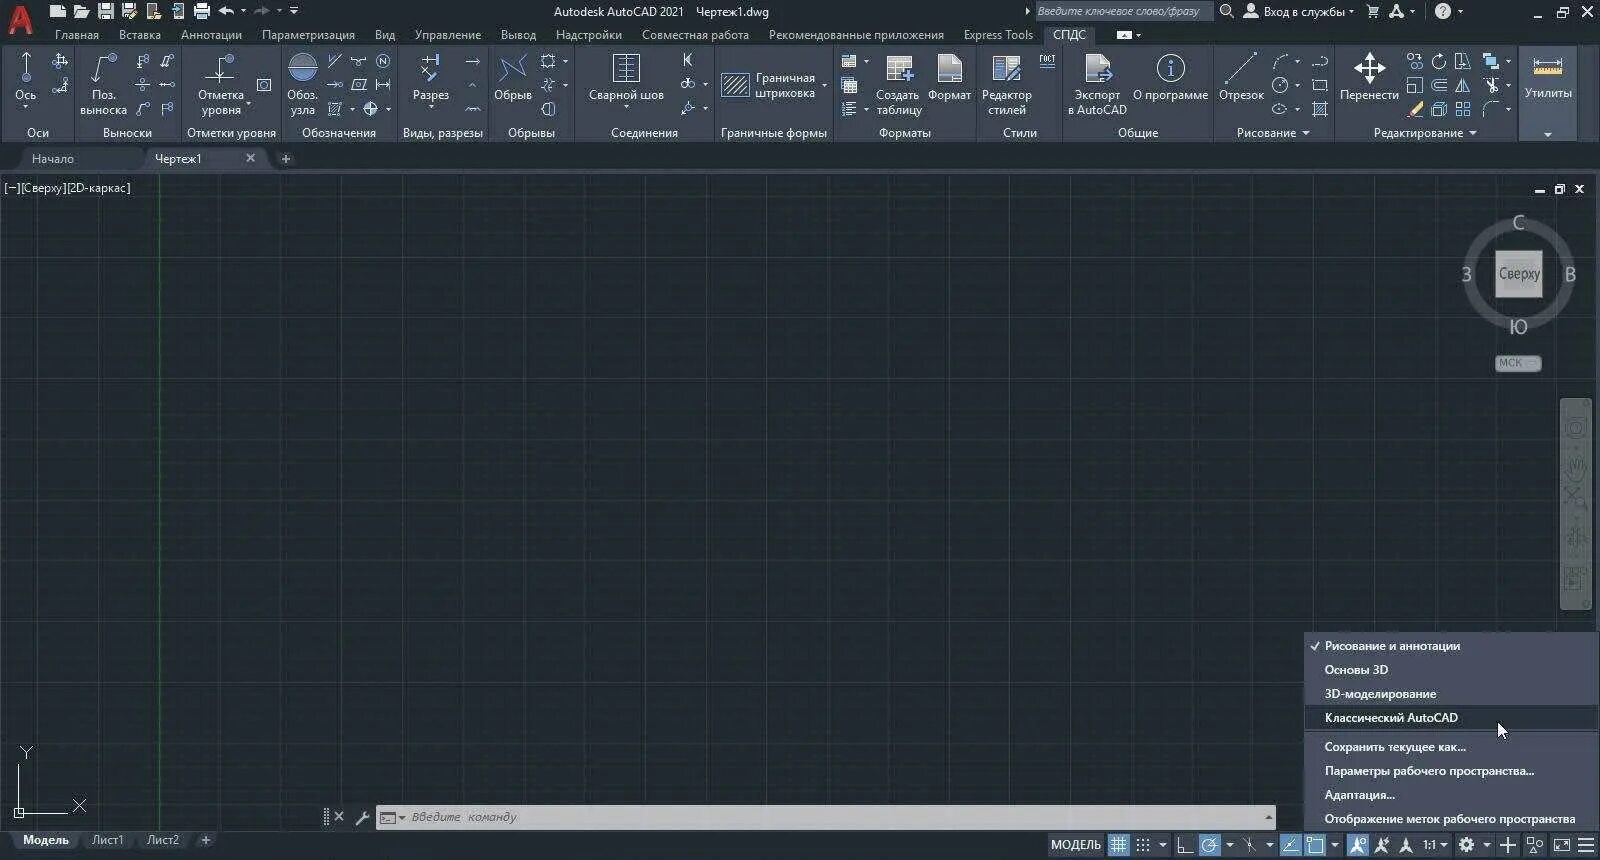This screenshot has width=1600, height=860.
Task: Toggle isometric drafting in status bar
Action: [x=1250, y=845]
